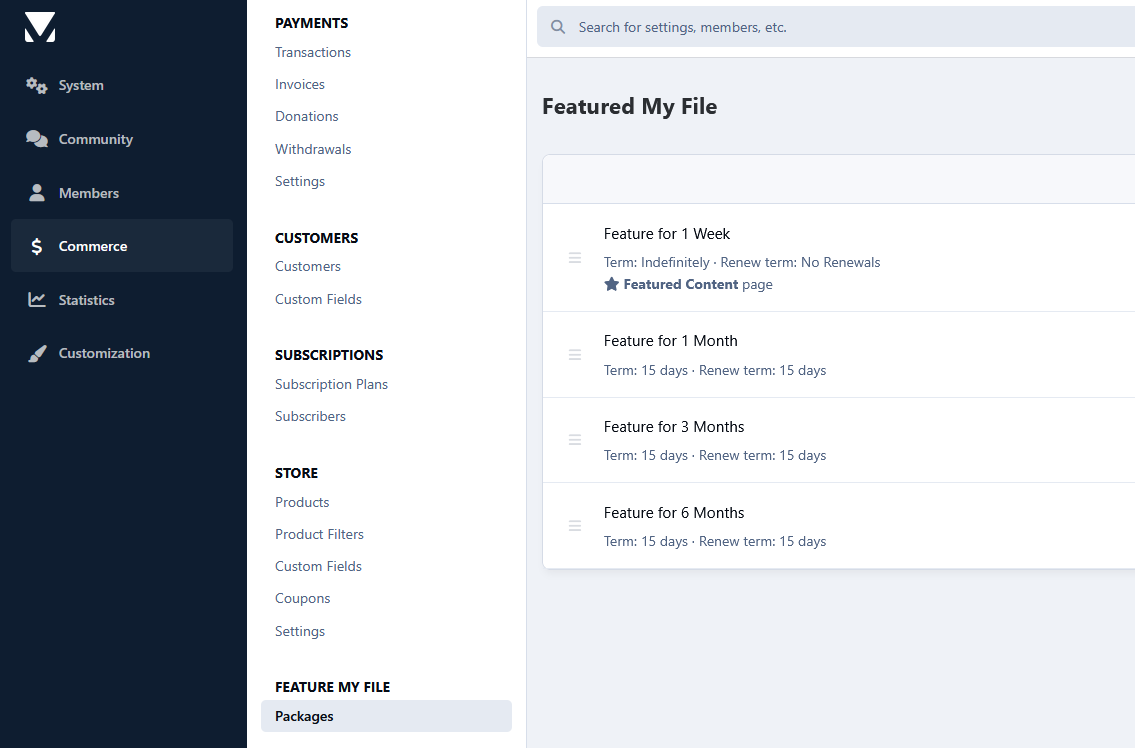
Task: Open the Featured Content page link
Action: tap(680, 285)
